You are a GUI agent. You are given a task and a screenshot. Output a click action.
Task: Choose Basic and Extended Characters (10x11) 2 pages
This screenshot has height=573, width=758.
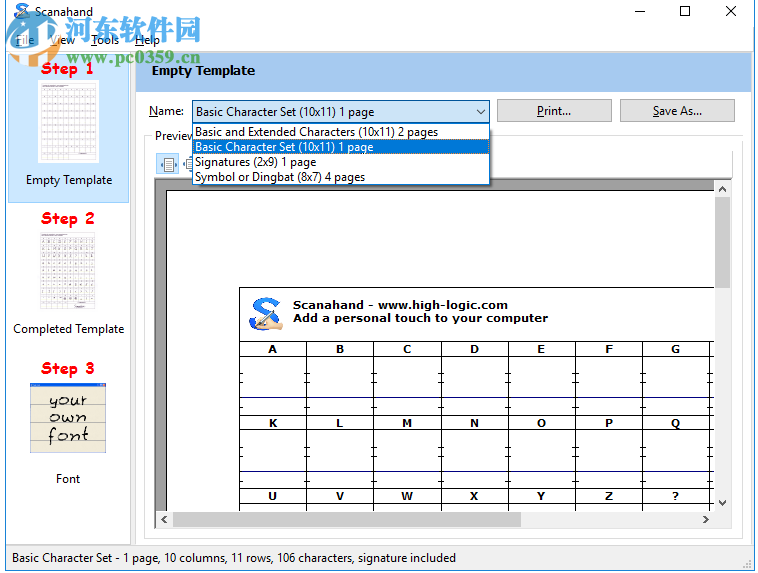(341, 132)
